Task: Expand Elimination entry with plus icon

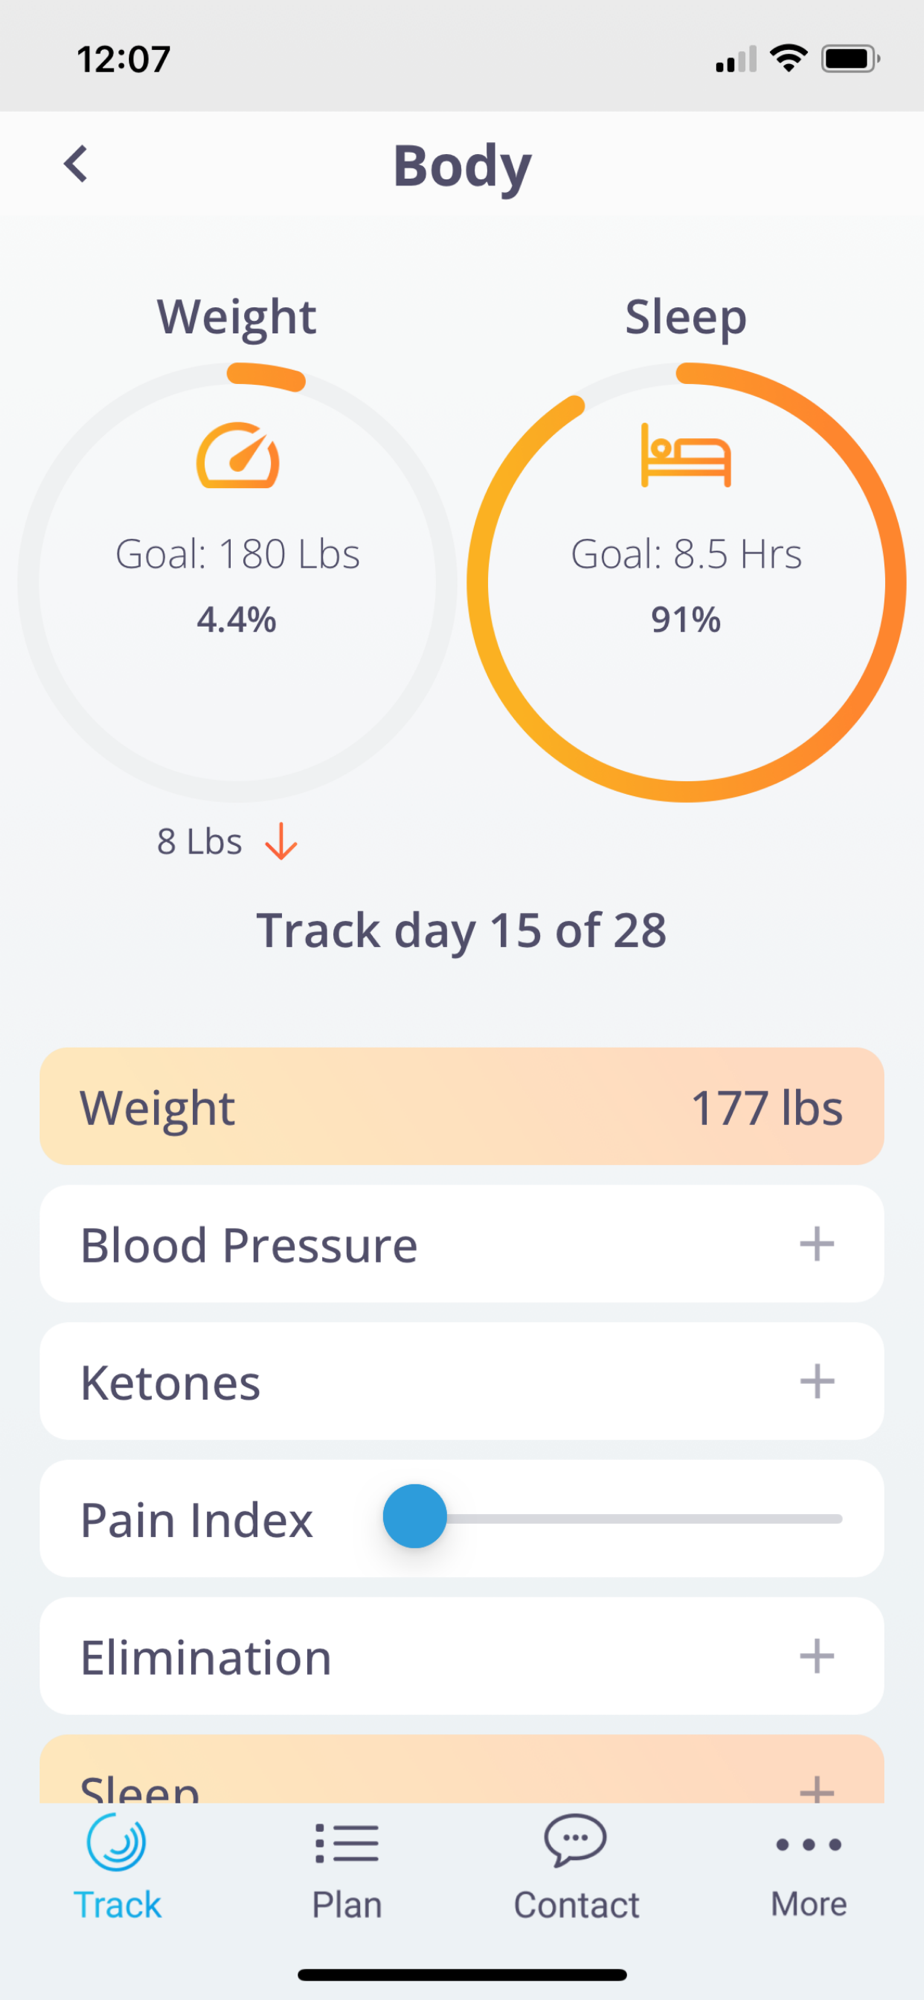Action: coord(817,1656)
